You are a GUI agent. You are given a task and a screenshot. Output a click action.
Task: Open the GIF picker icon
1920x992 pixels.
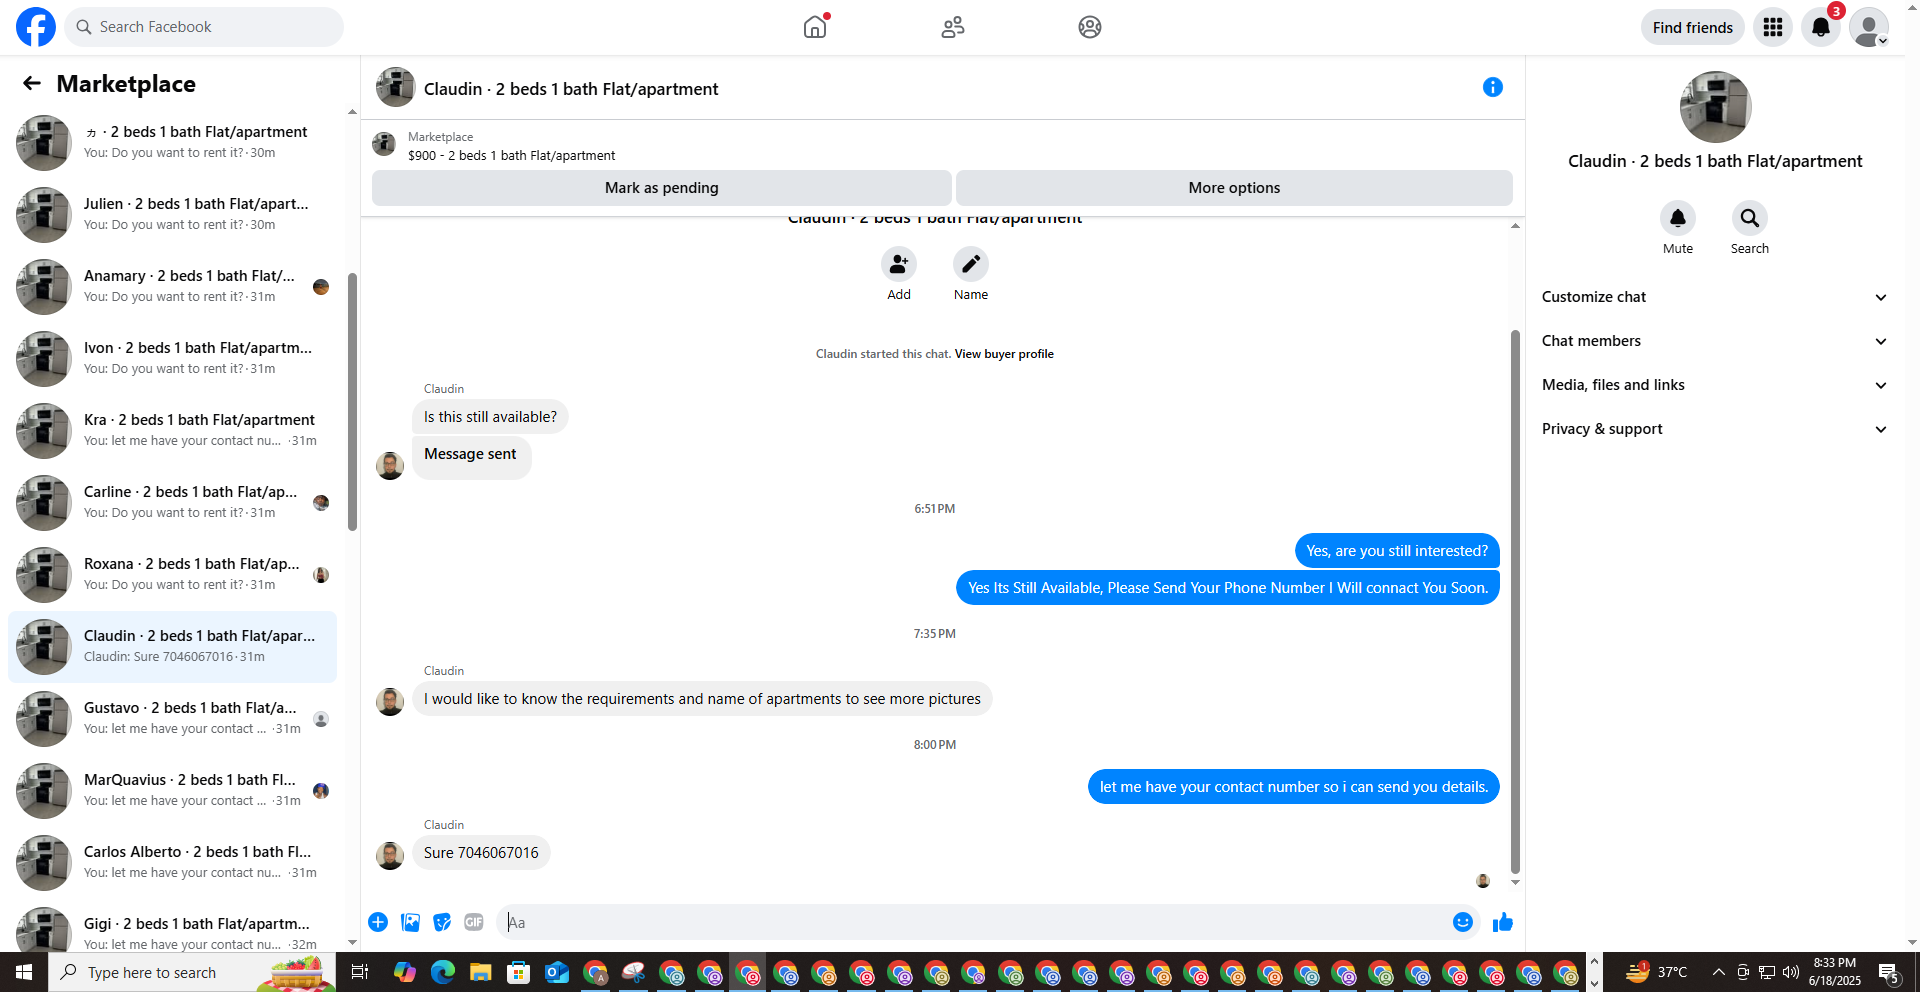474,922
